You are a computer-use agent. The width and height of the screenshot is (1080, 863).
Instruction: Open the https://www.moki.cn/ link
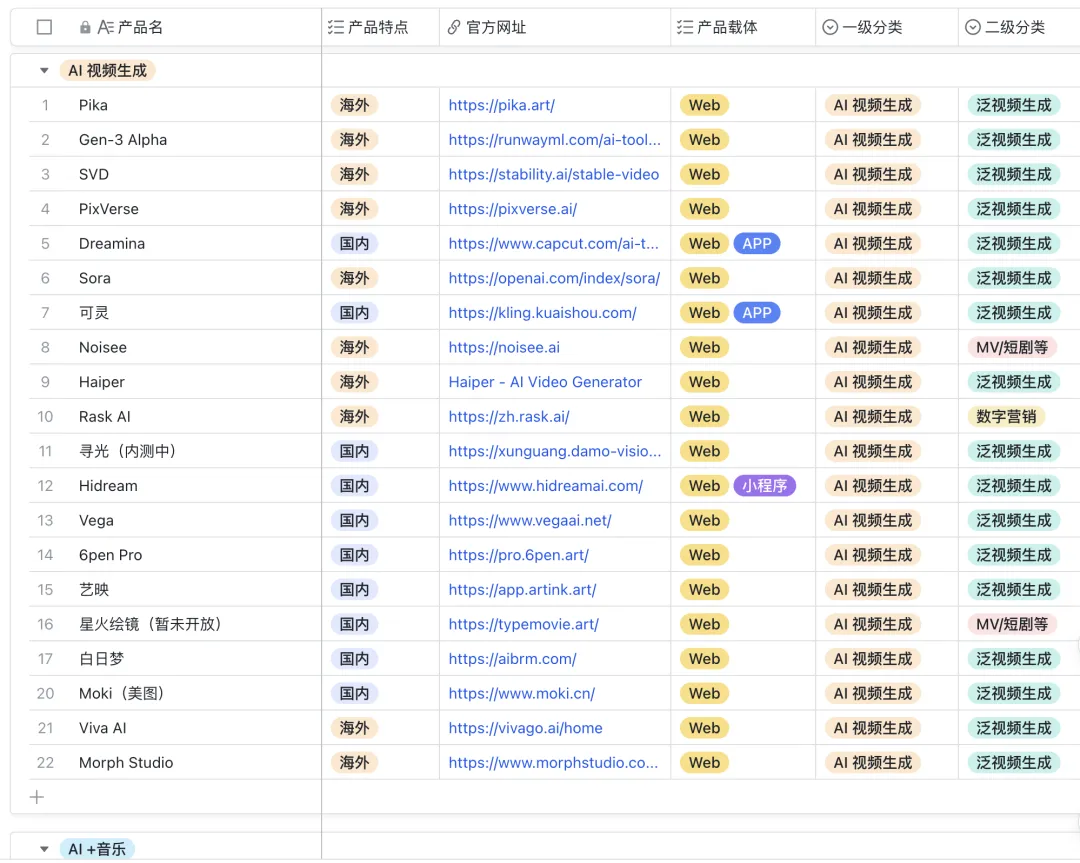click(521, 694)
